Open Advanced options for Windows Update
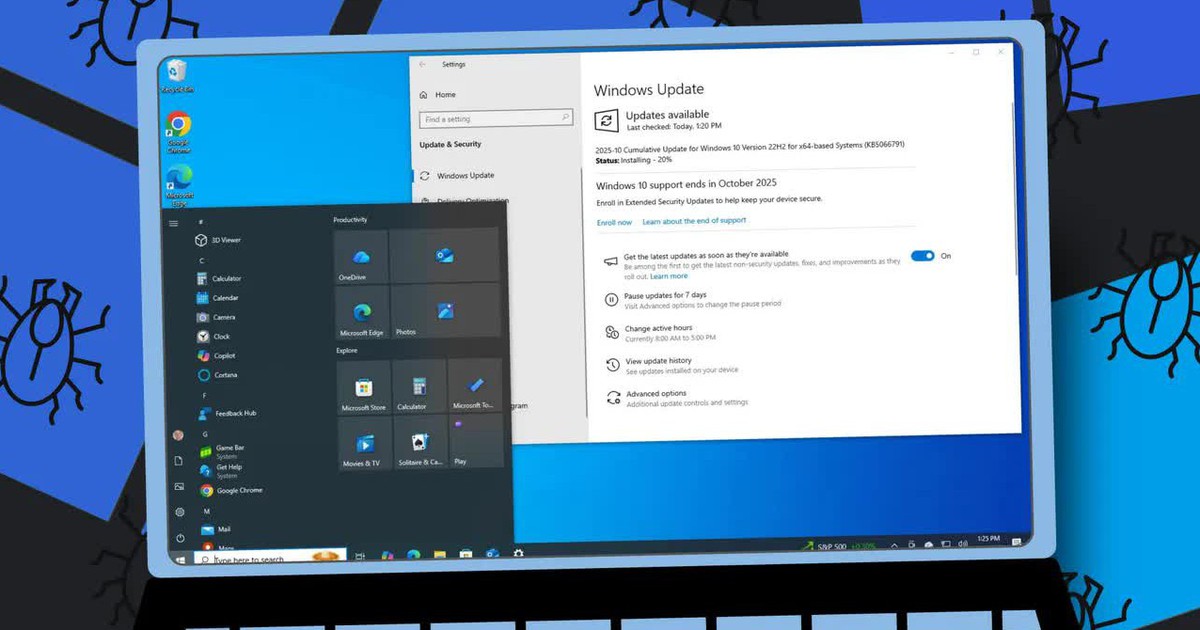The height and width of the screenshot is (630, 1200). (656, 394)
